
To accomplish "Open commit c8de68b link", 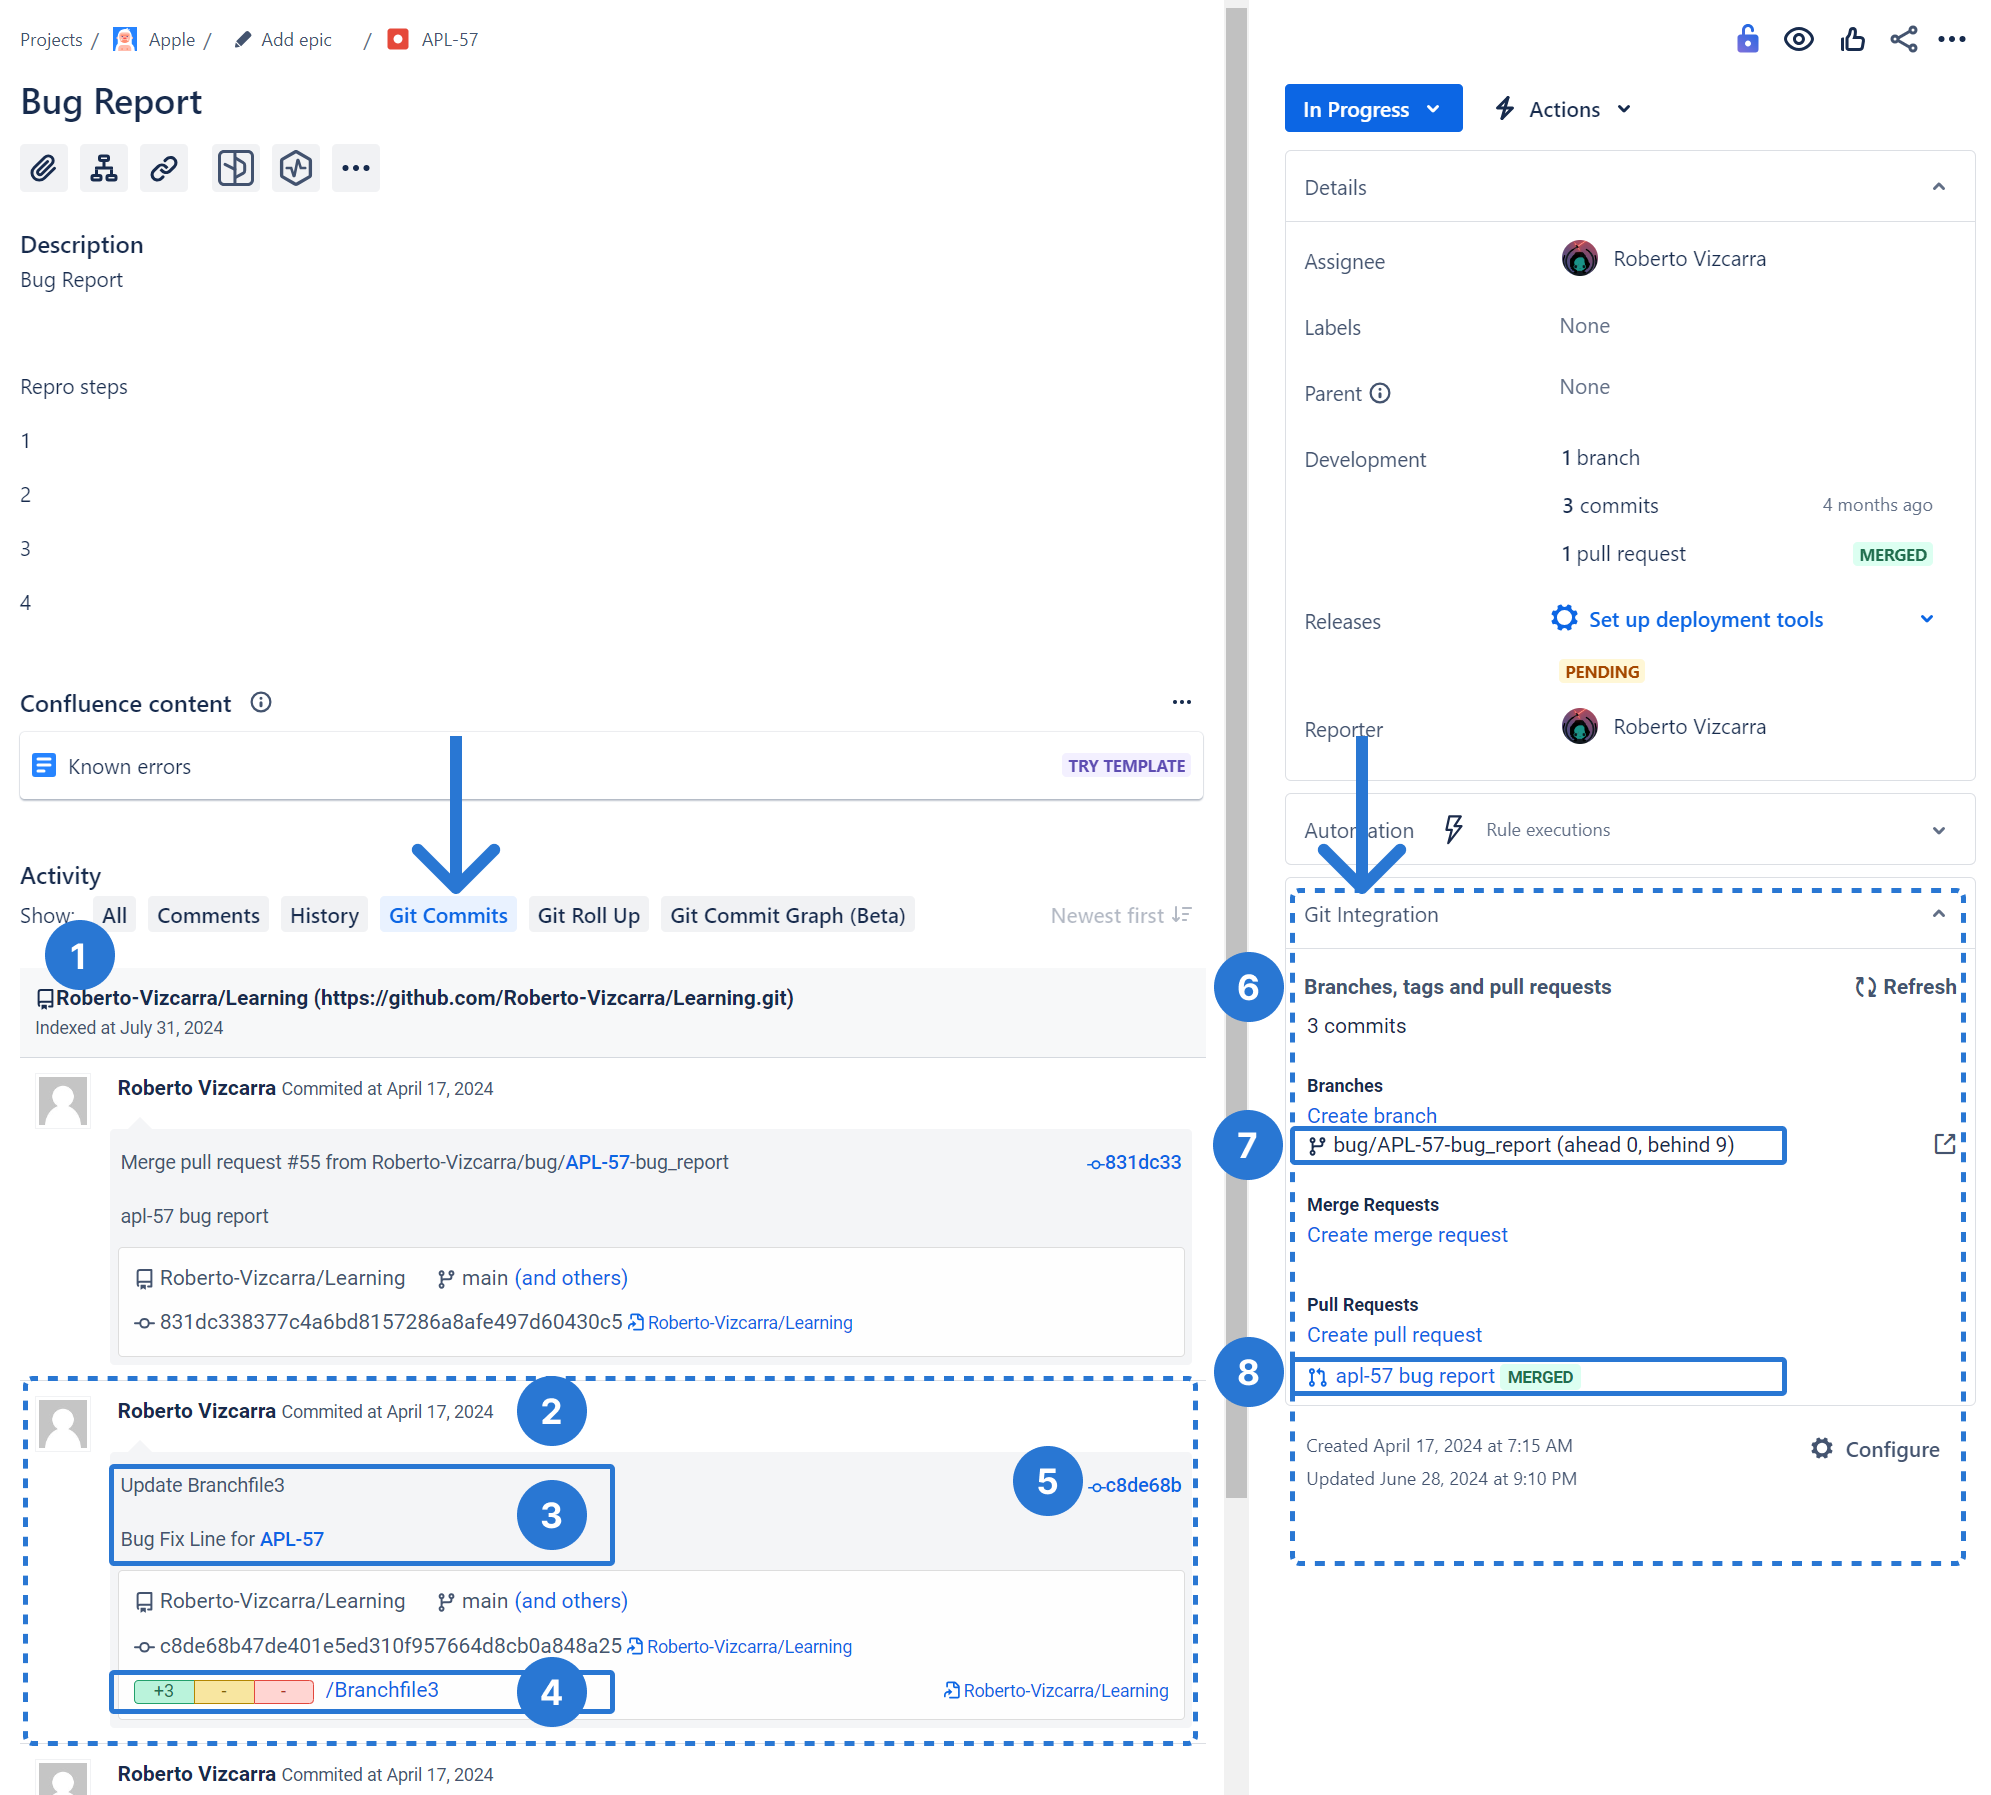I will point(1134,1485).
